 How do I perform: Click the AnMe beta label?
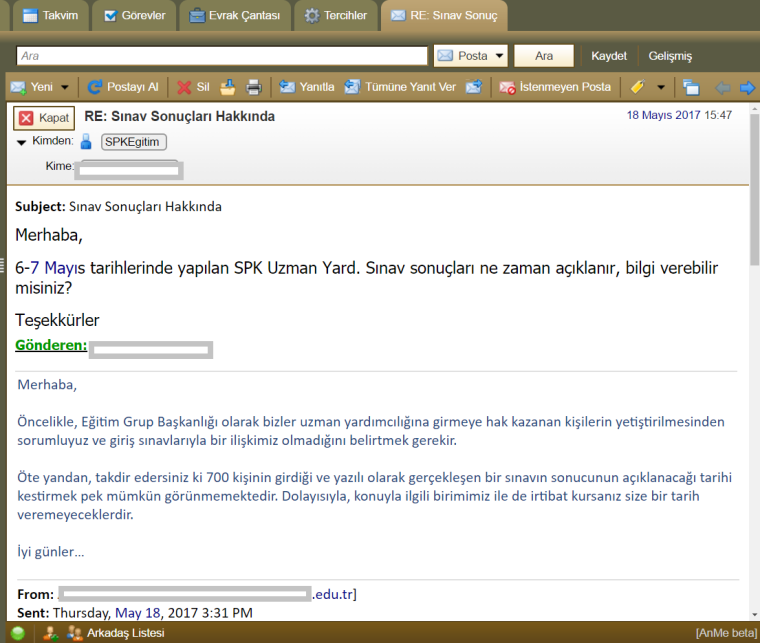726,633
